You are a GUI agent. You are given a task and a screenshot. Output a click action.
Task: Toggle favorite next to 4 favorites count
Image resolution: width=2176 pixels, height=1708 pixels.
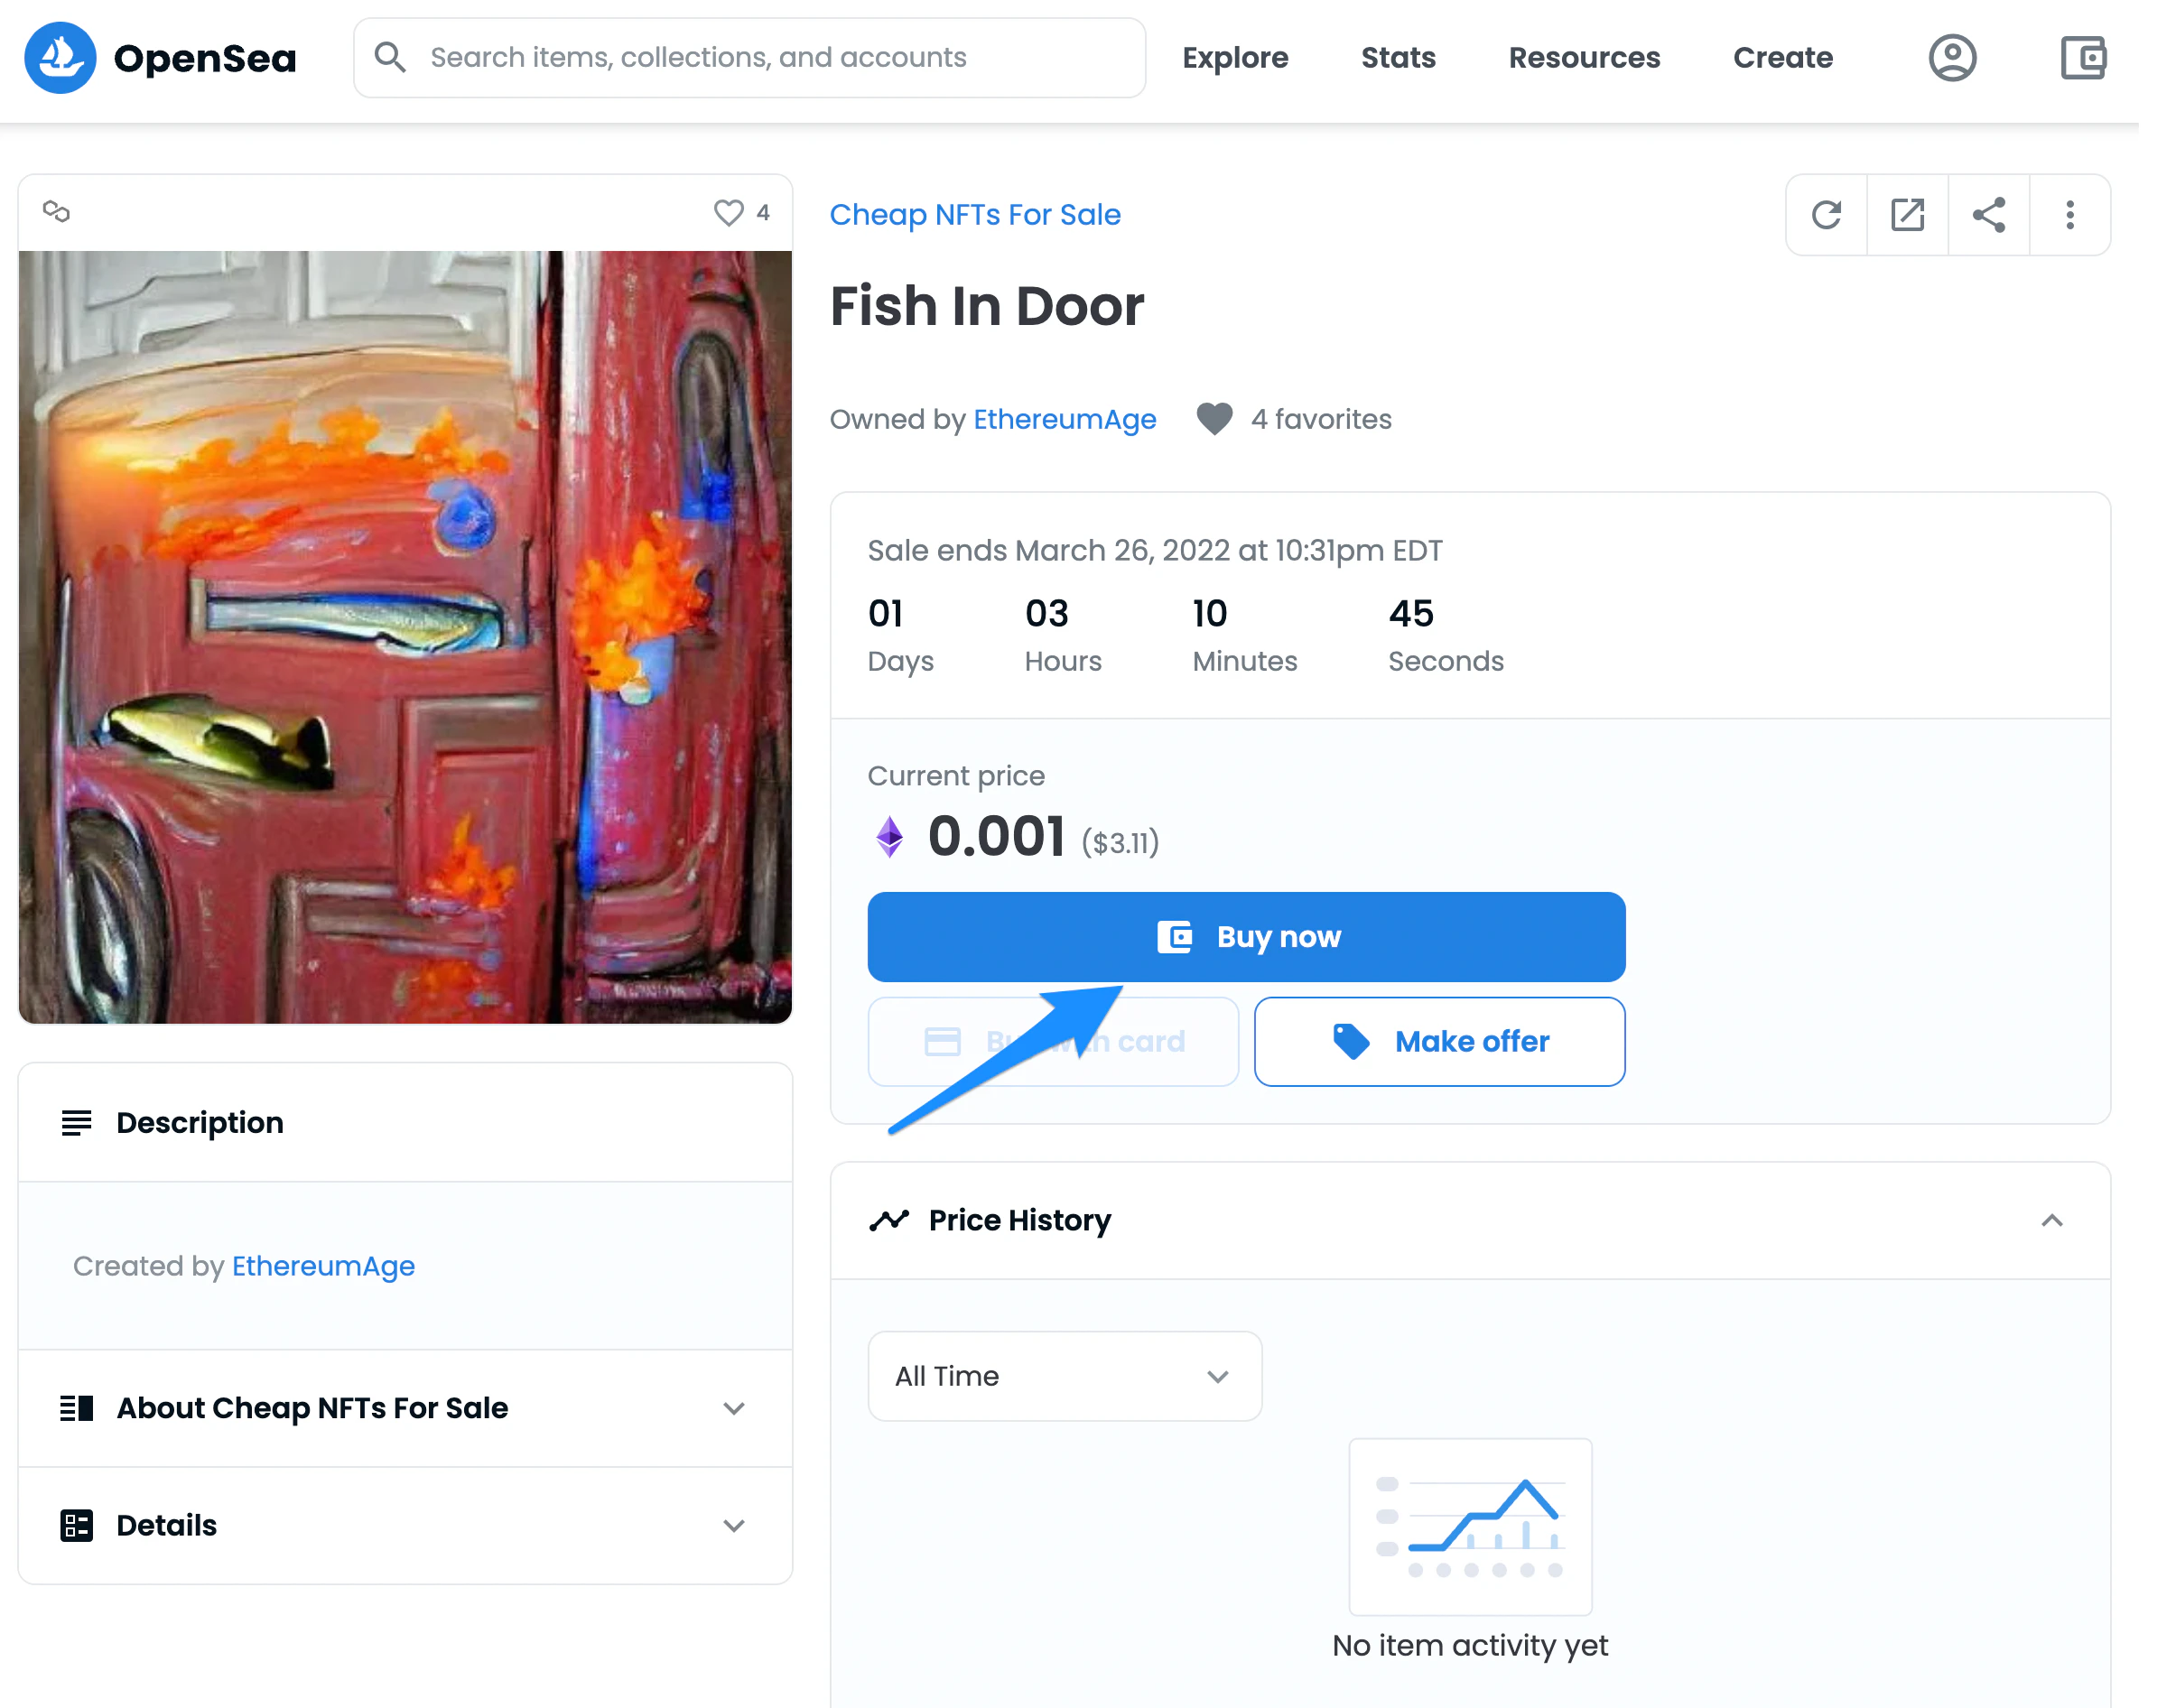click(1214, 419)
